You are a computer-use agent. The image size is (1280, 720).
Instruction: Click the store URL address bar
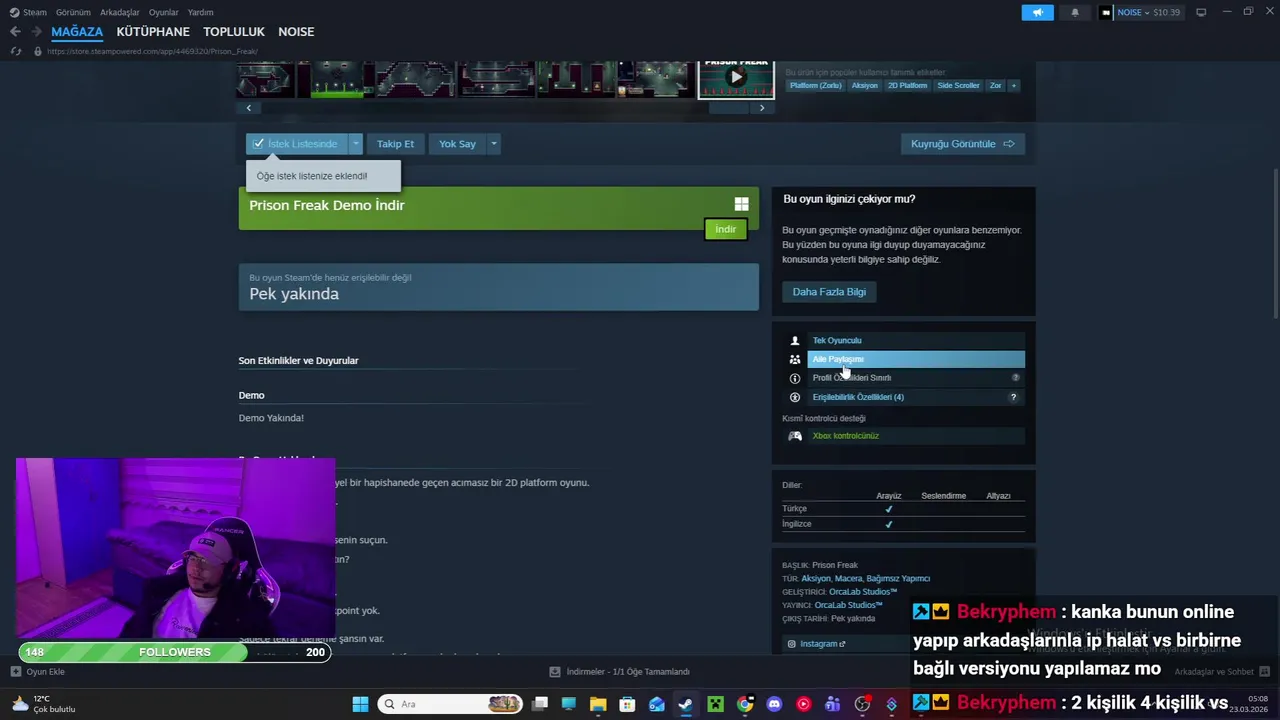pos(152,51)
